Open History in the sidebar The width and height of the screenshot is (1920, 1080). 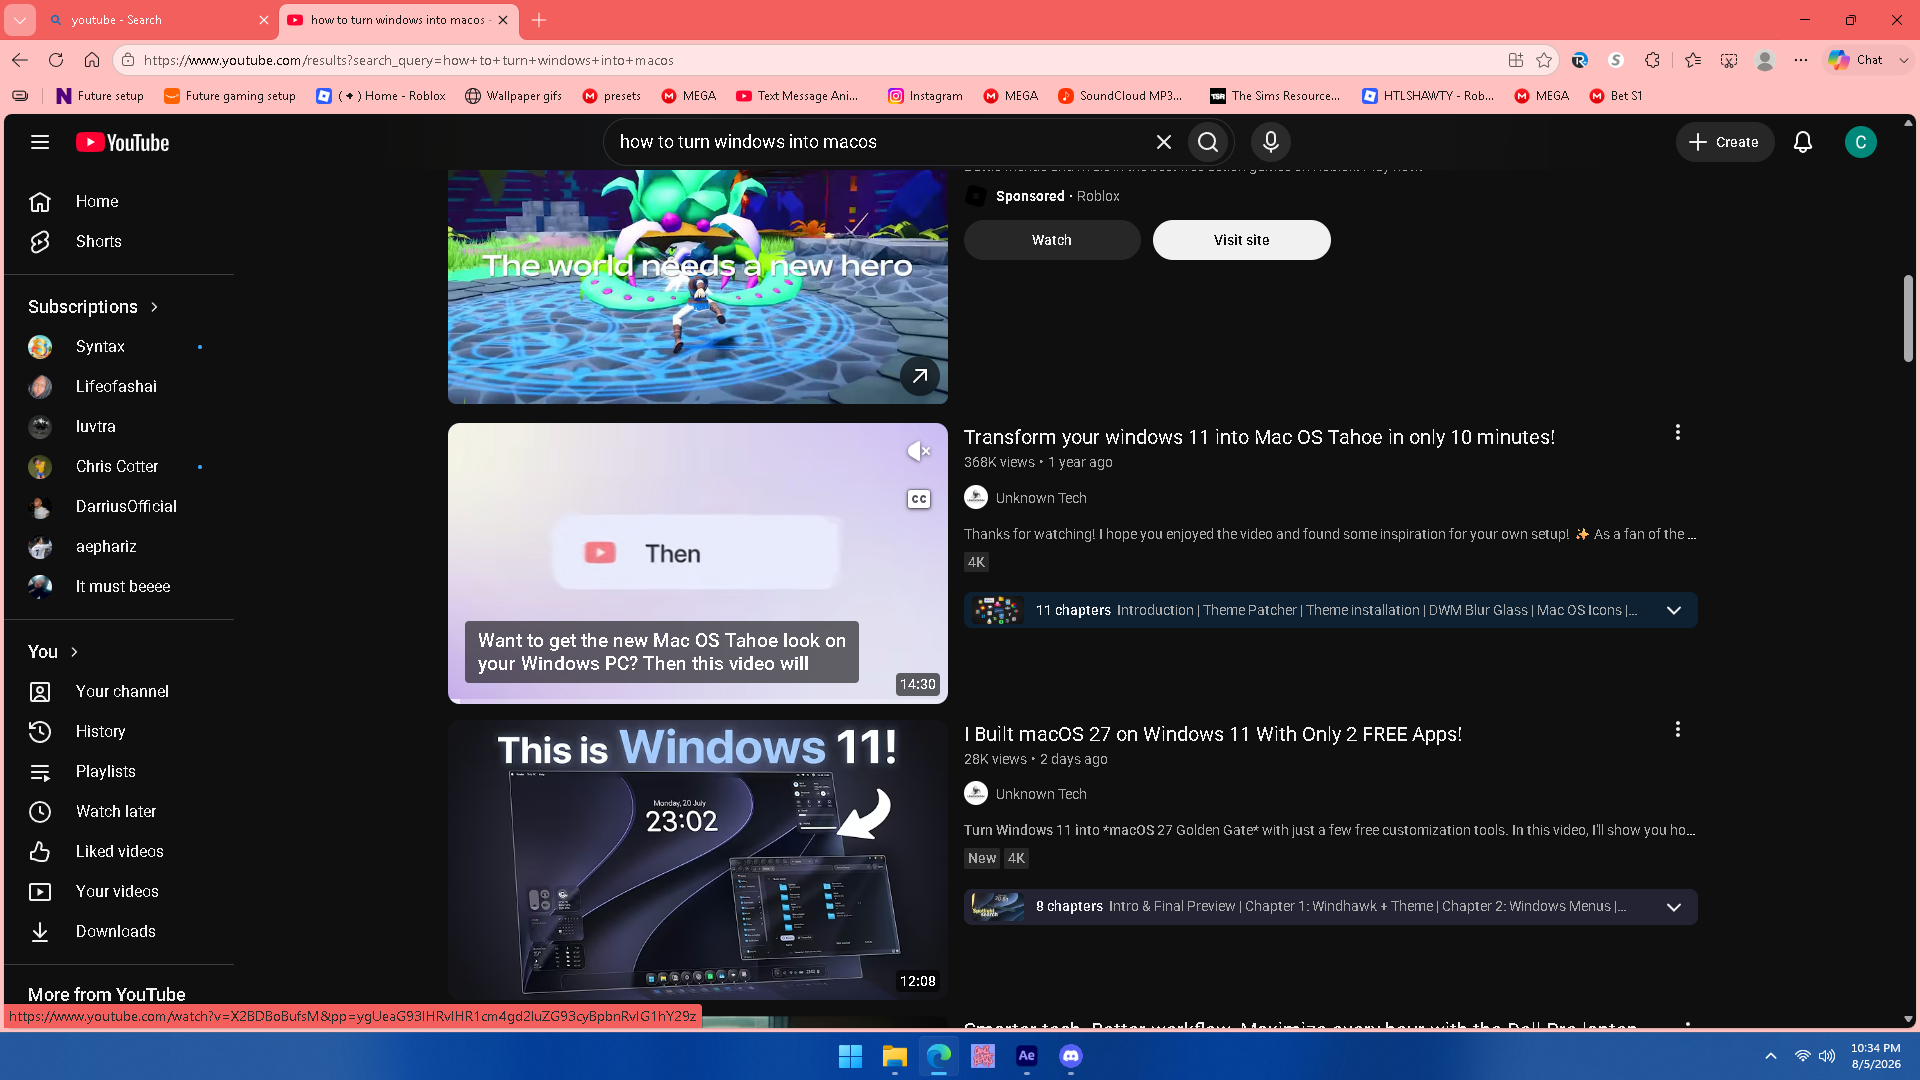pos(119,732)
